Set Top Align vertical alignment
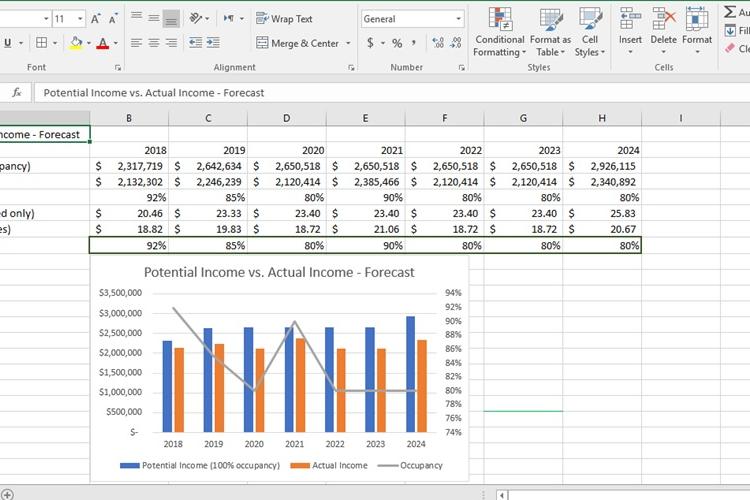The height and width of the screenshot is (500, 750). (x=136, y=17)
